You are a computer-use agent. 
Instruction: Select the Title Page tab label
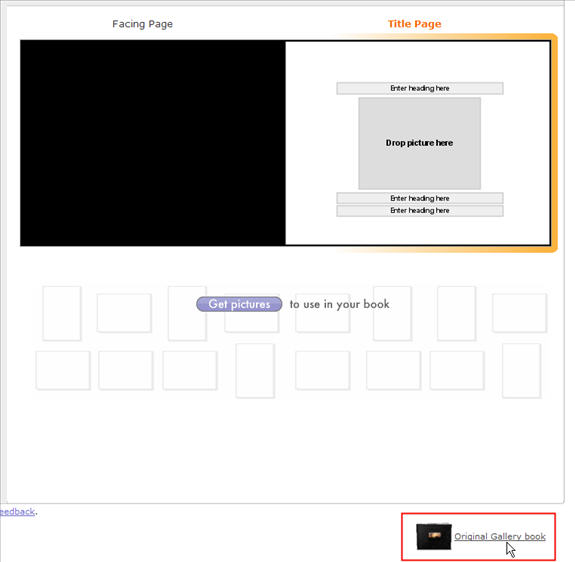pos(414,24)
